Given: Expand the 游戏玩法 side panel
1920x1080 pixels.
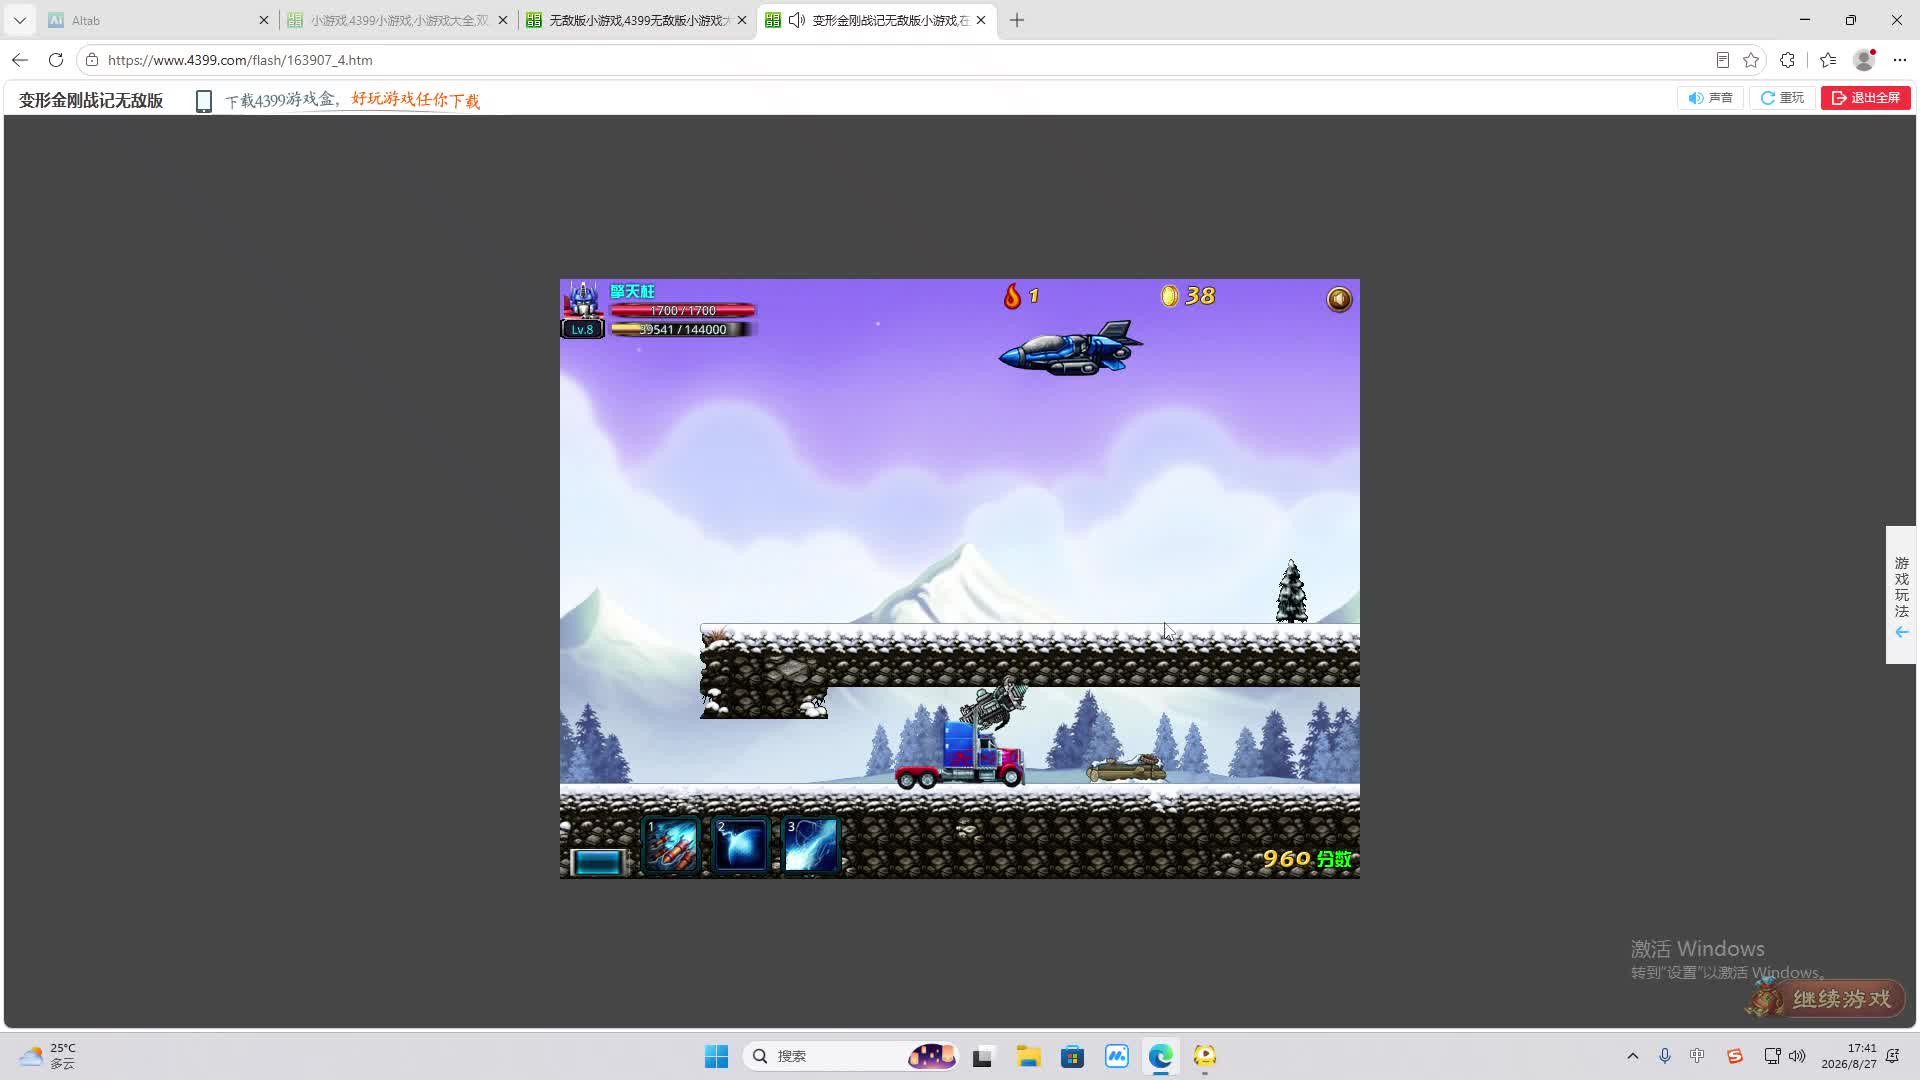Looking at the screenshot, I should click(x=1901, y=595).
